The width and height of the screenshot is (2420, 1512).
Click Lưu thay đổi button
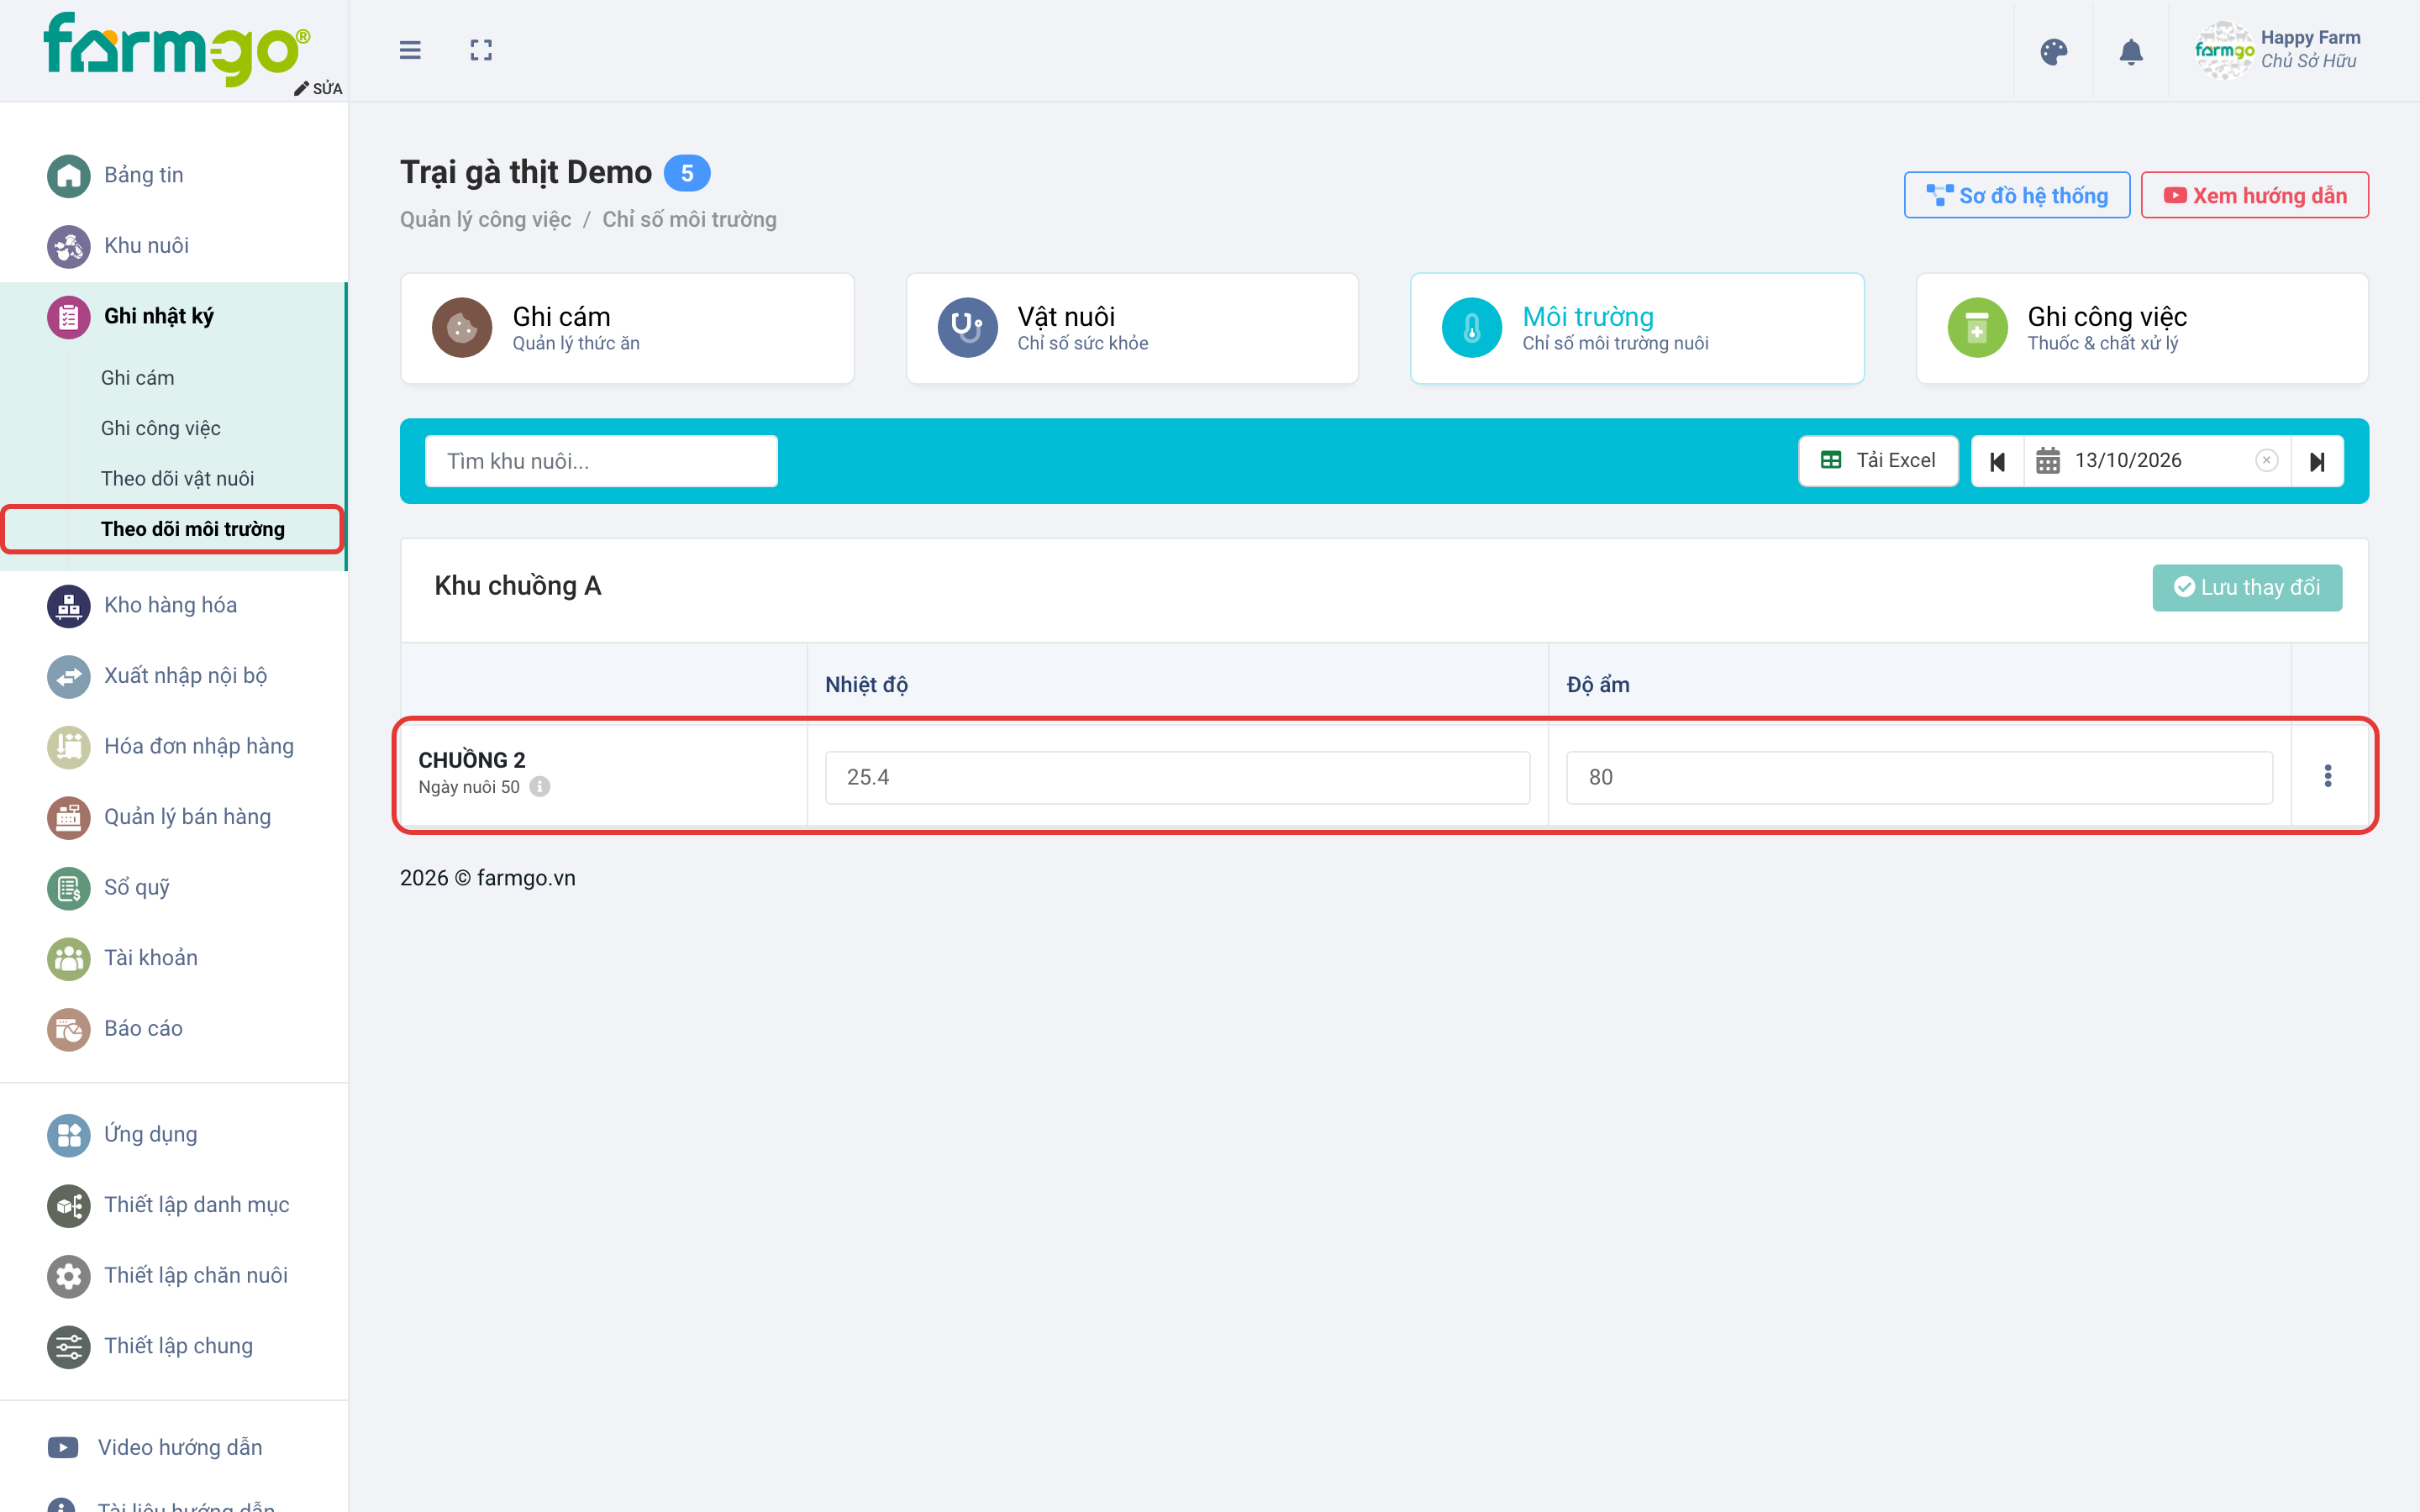[x=2246, y=587]
